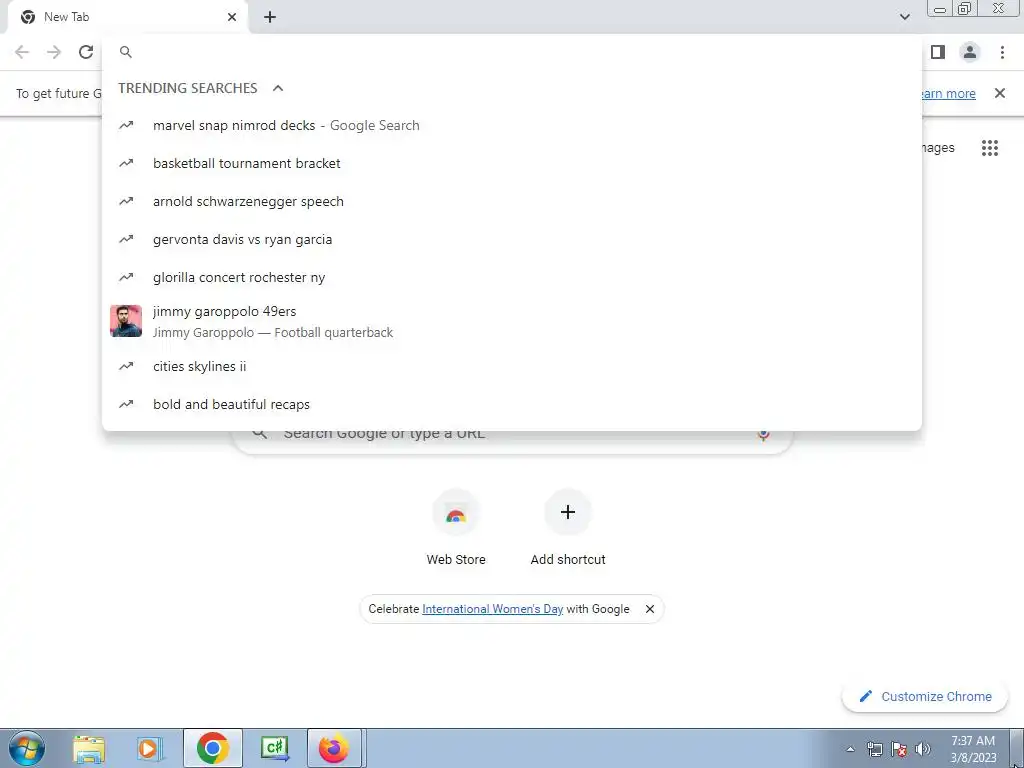Select suggestion cities skylines ii
This screenshot has height=768, width=1024.
point(512,366)
